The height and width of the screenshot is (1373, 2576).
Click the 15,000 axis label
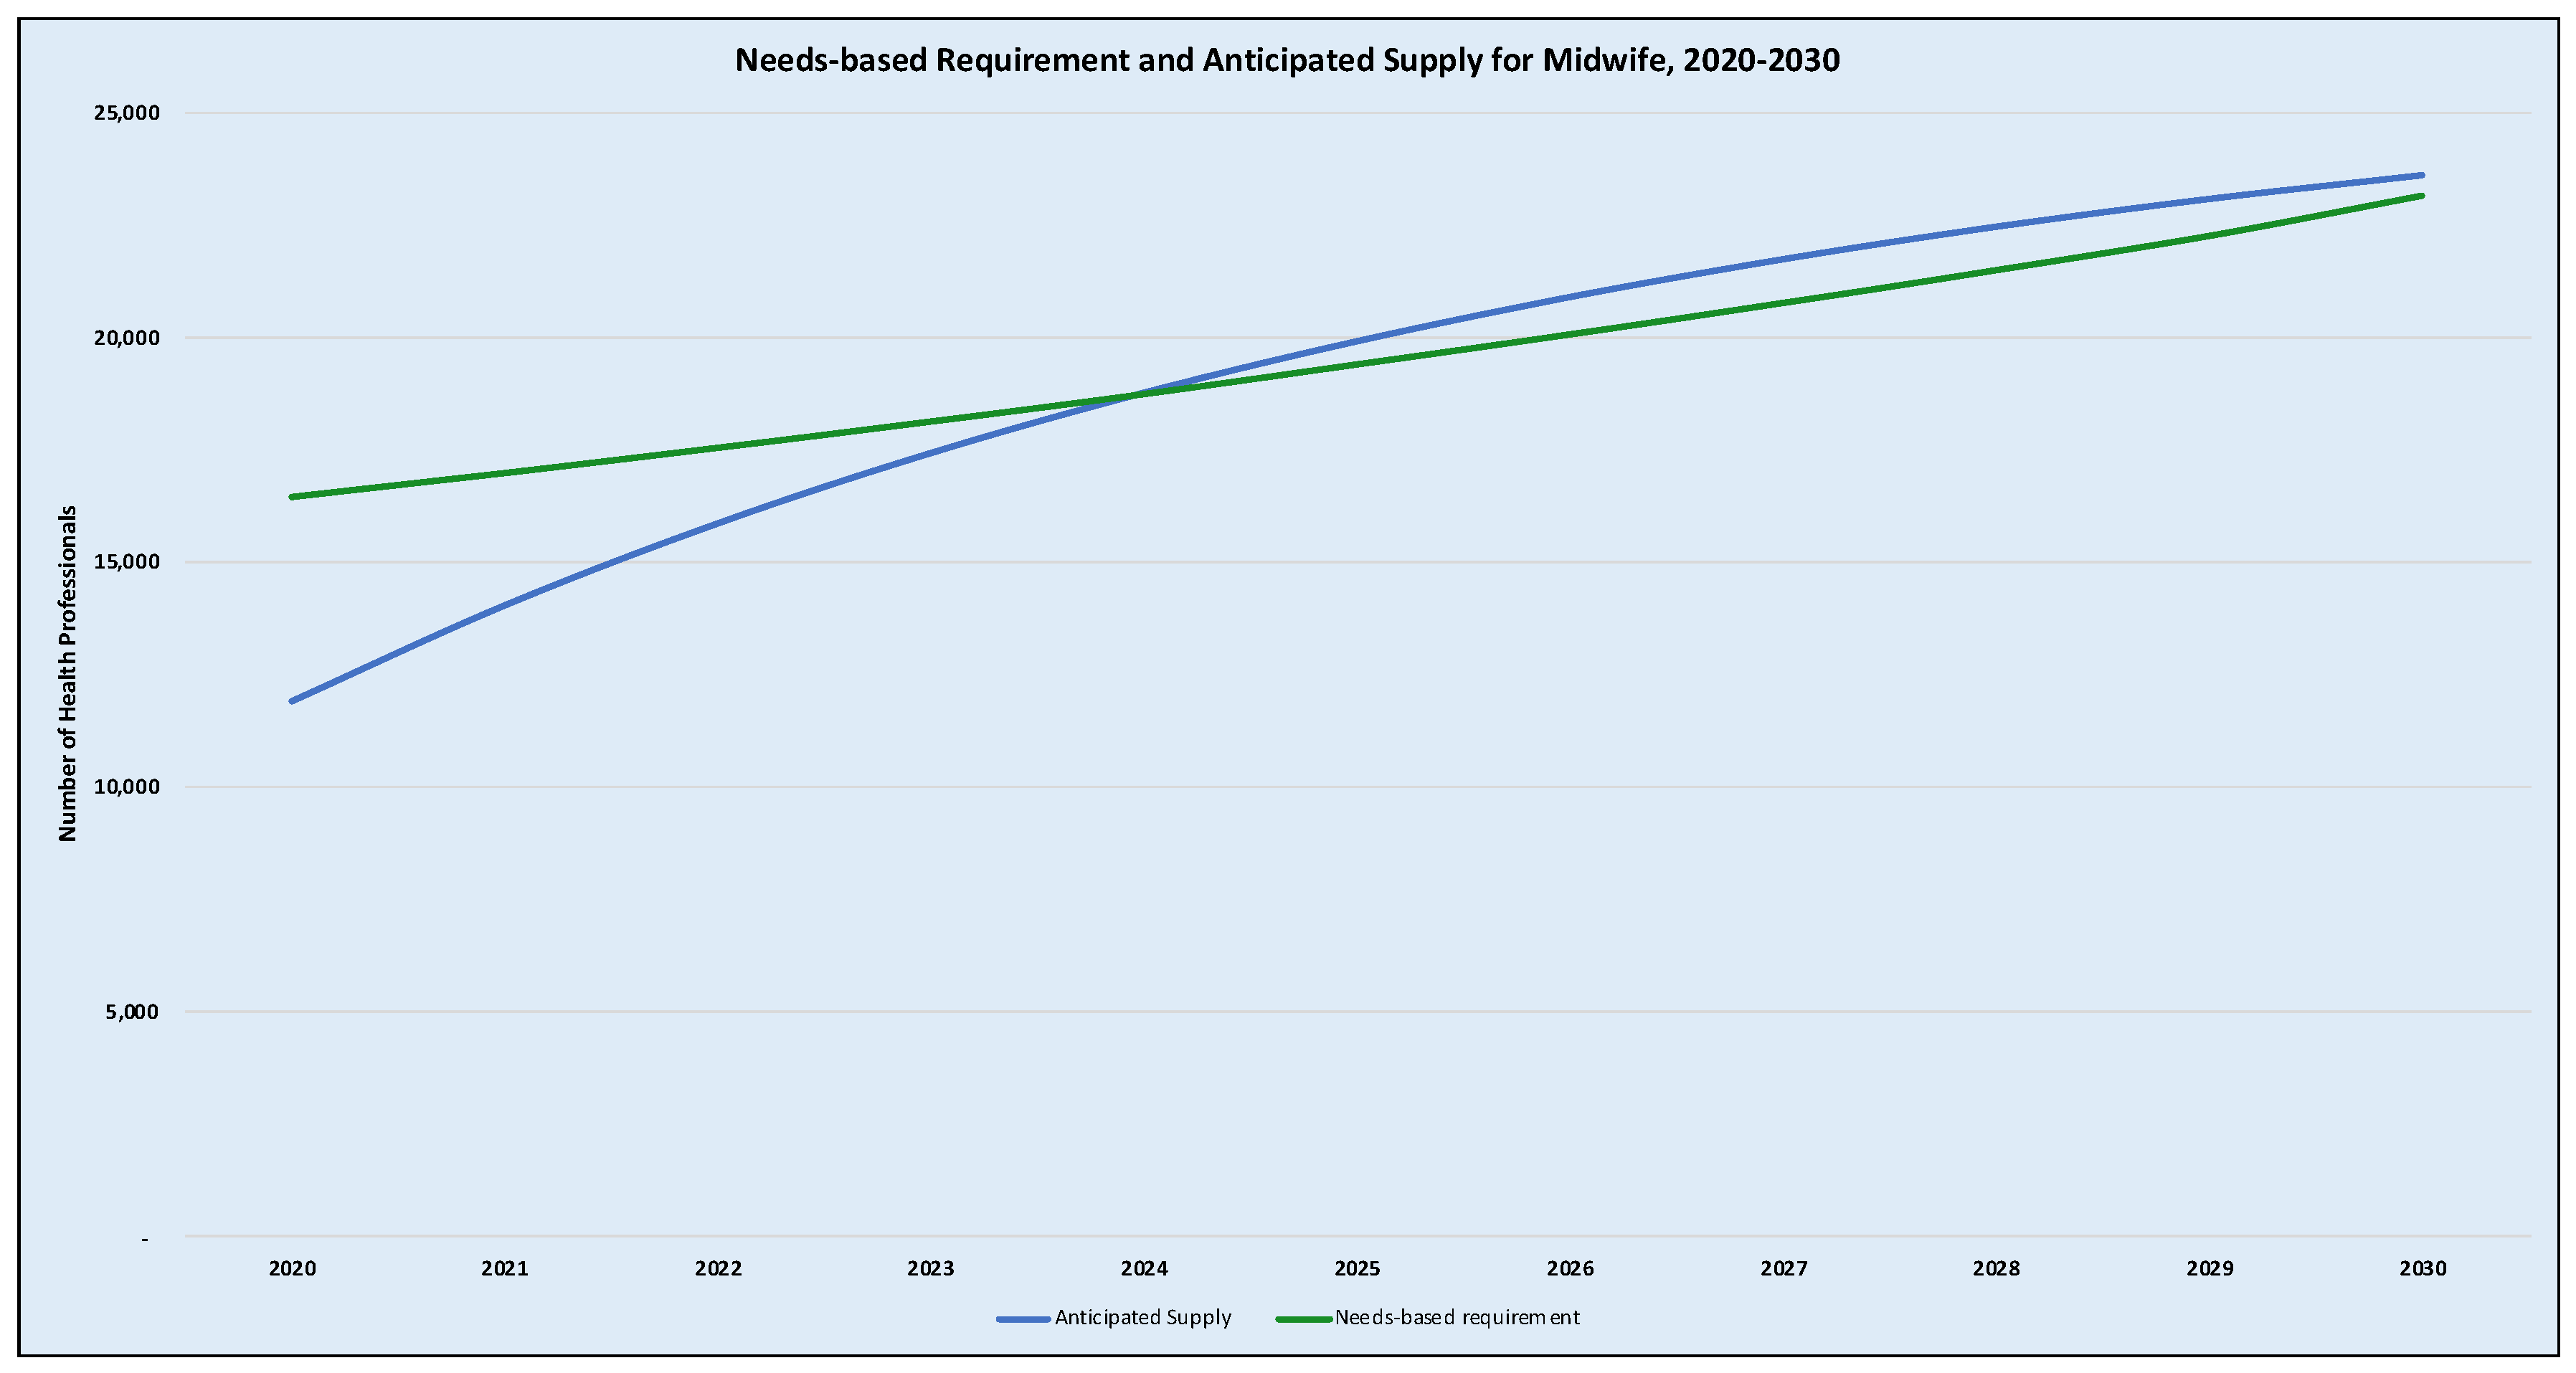(x=126, y=562)
